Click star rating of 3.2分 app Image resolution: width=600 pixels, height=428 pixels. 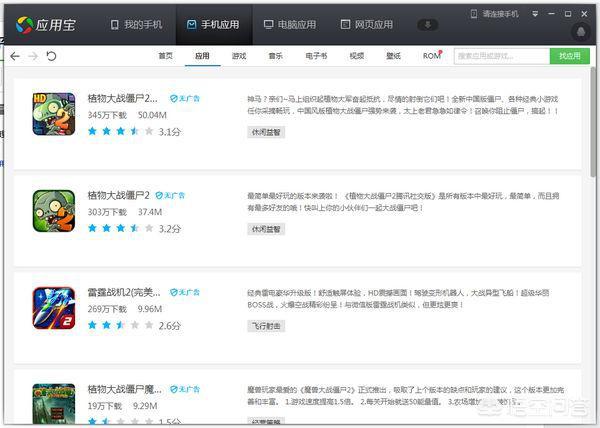click(121, 228)
